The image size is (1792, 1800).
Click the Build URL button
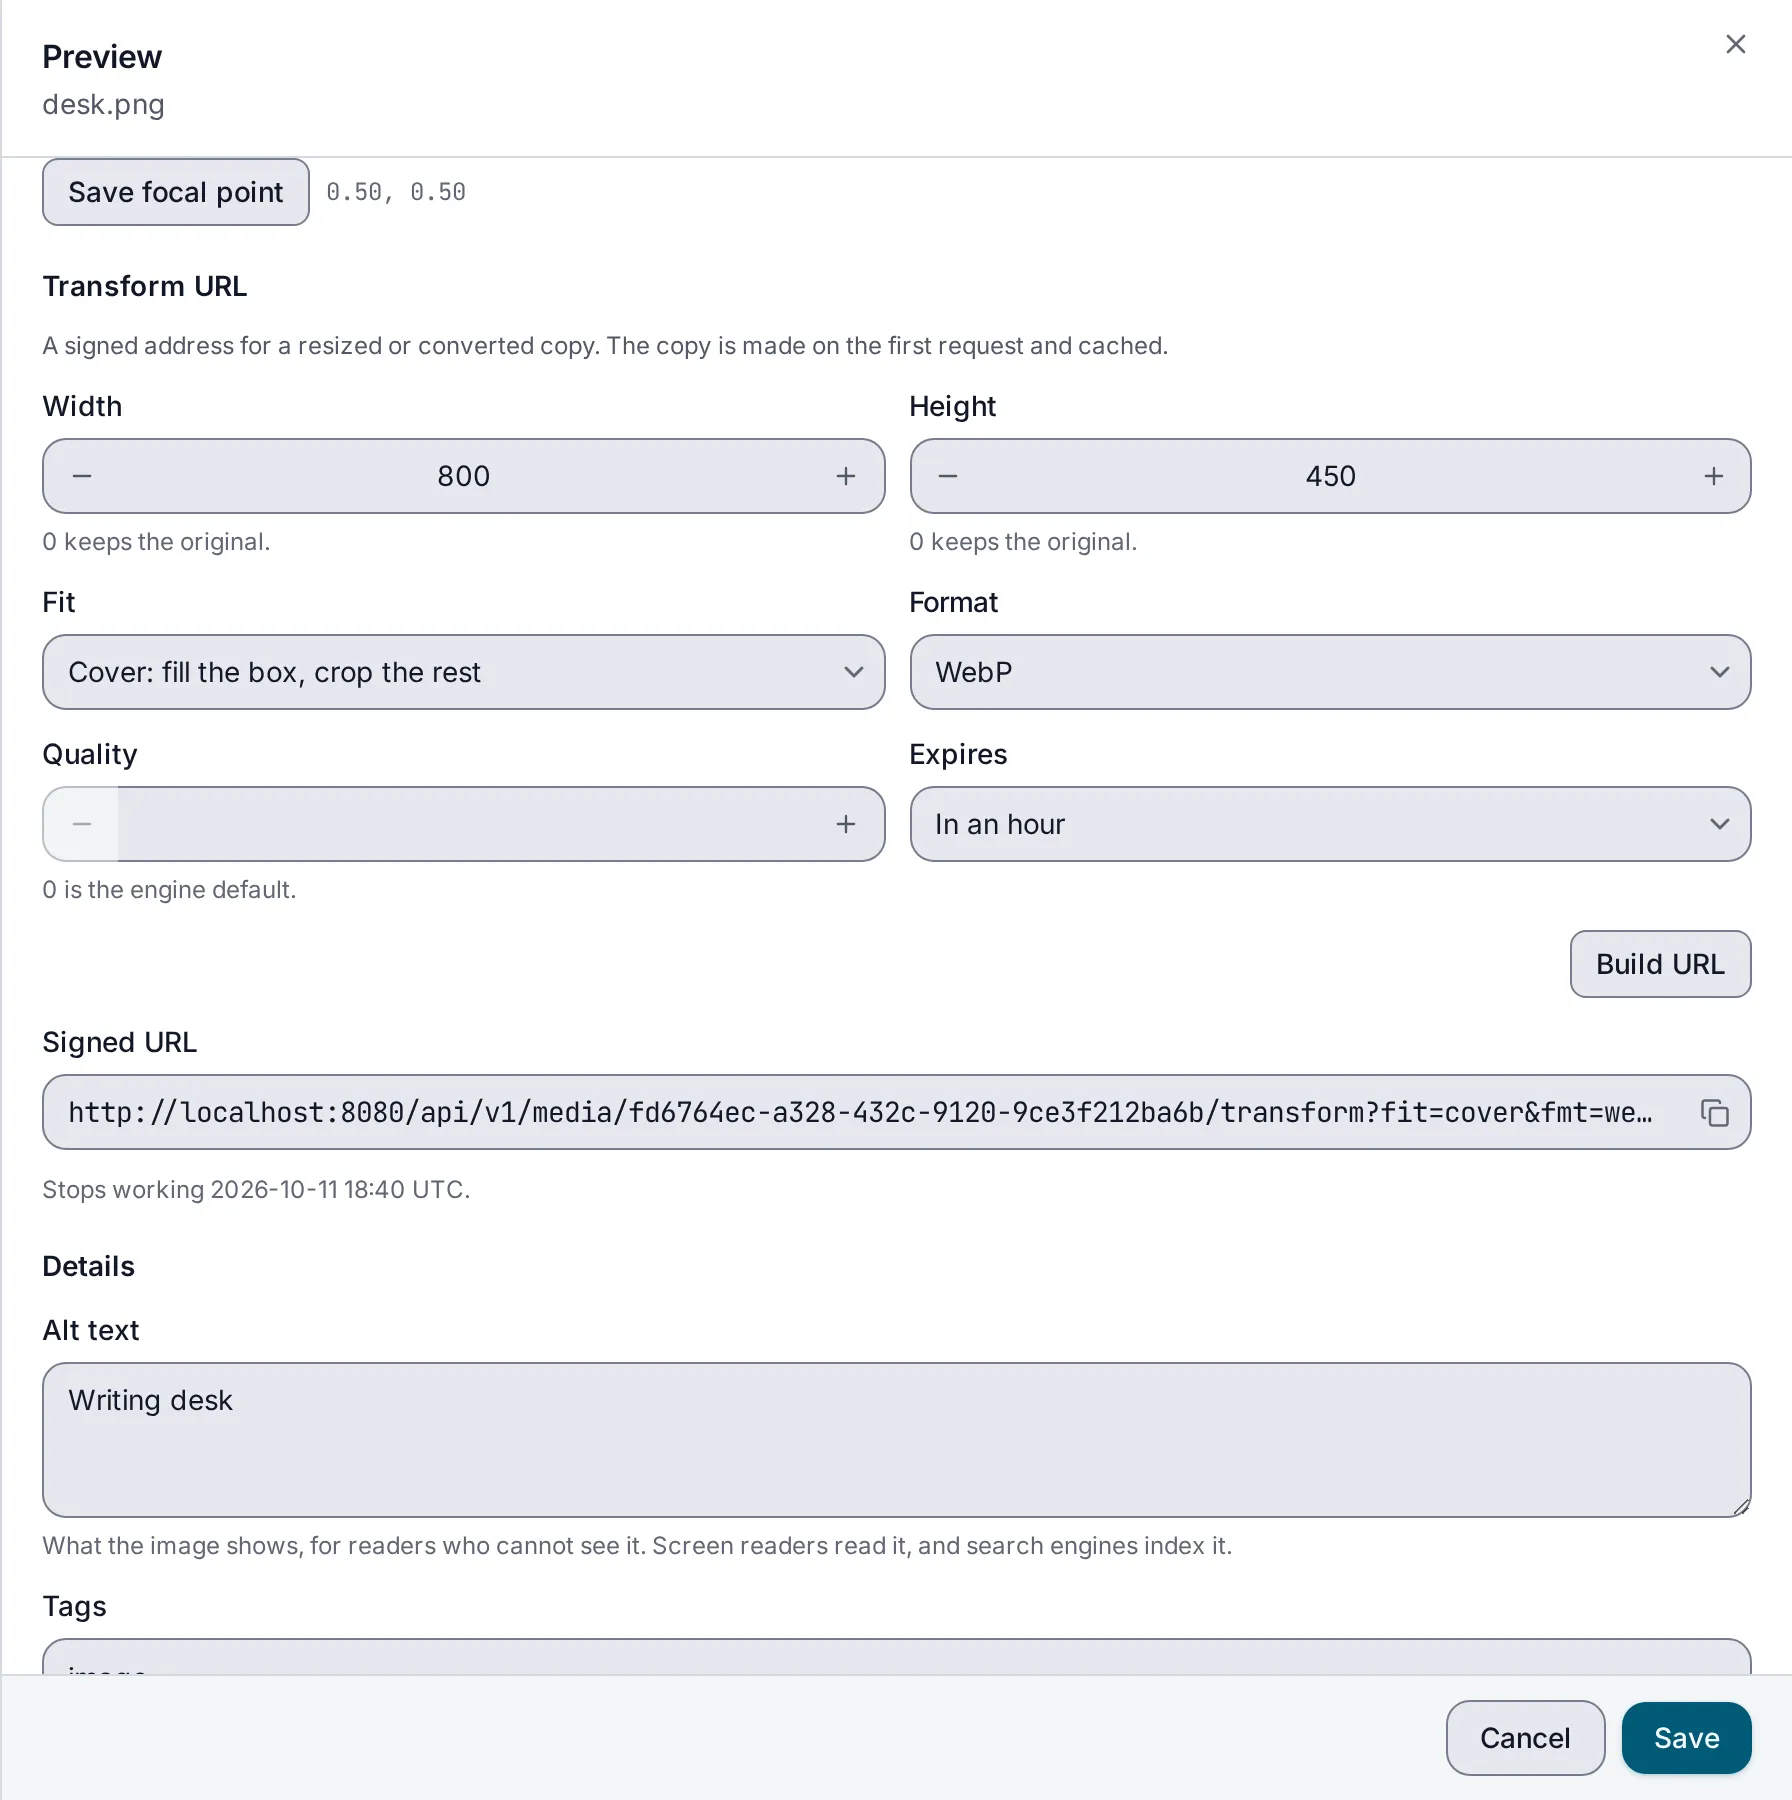pyautogui.click(x=1660, y=964)
